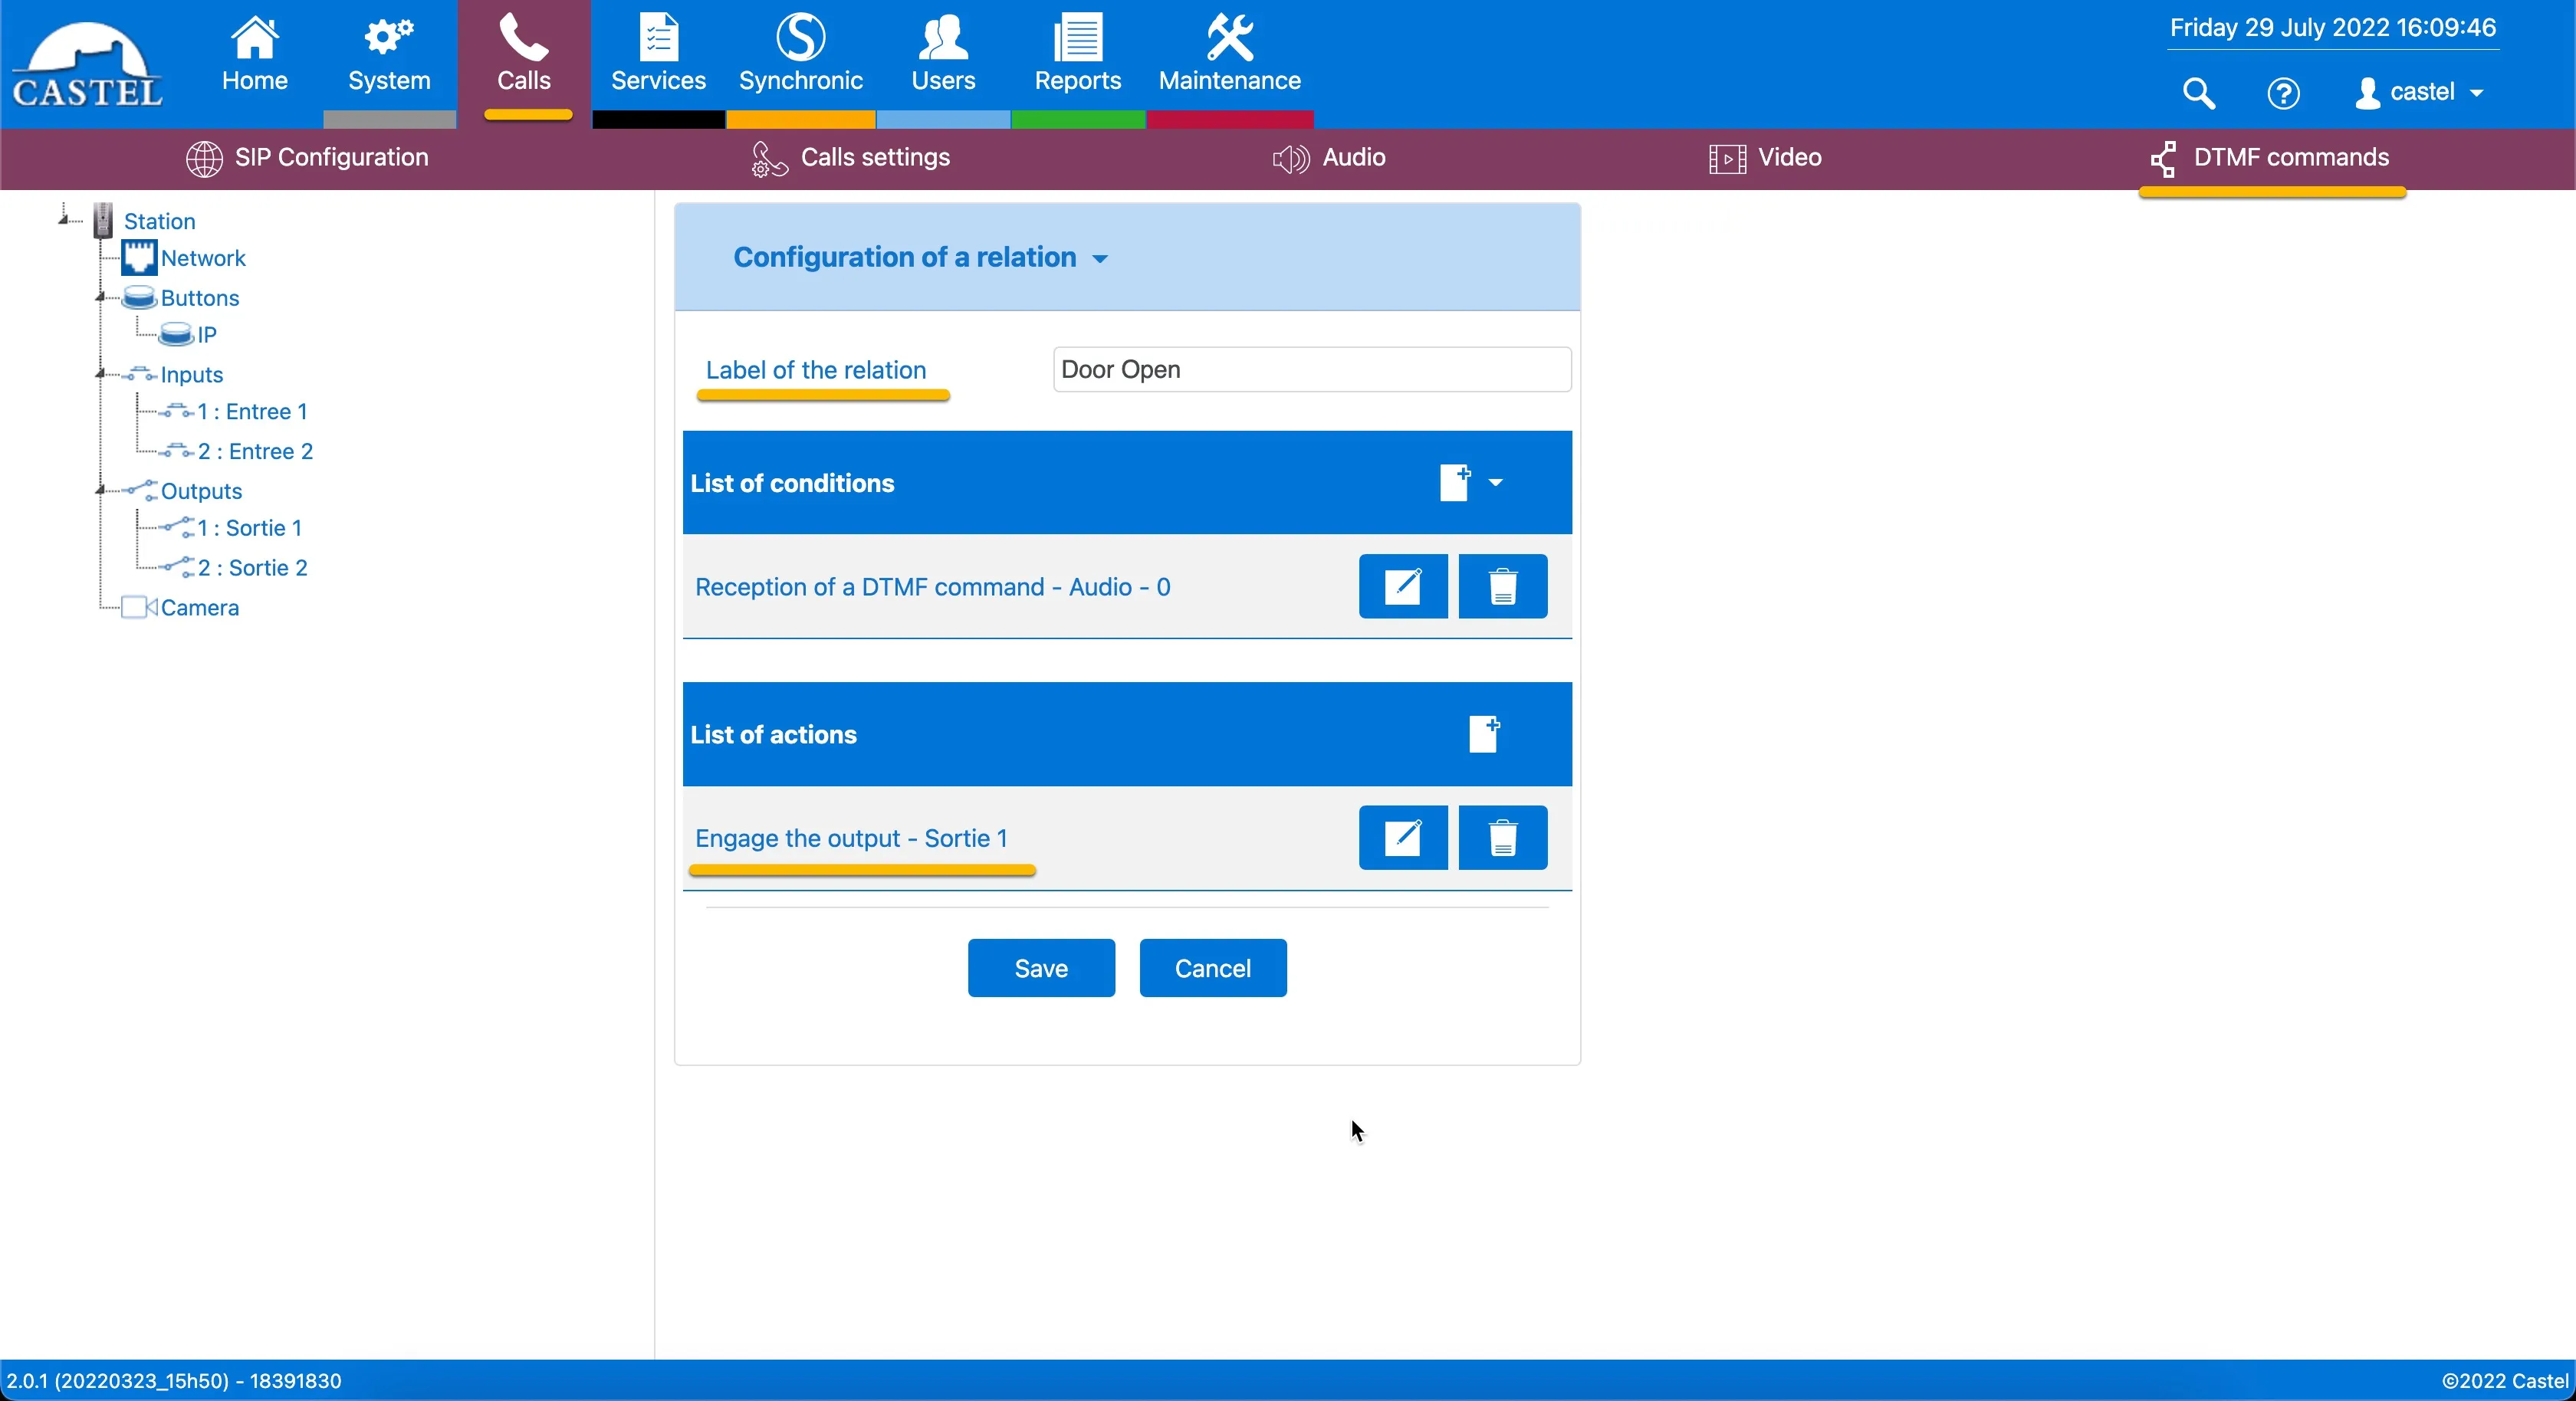
Task: Save the relation
Action: click(x=1041, y=967)
